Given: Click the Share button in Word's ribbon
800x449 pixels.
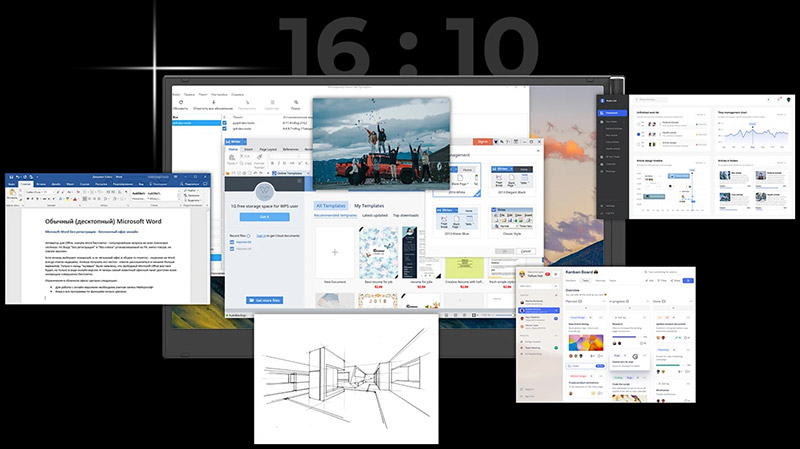Looking at the screenshot, I should 191,184.
